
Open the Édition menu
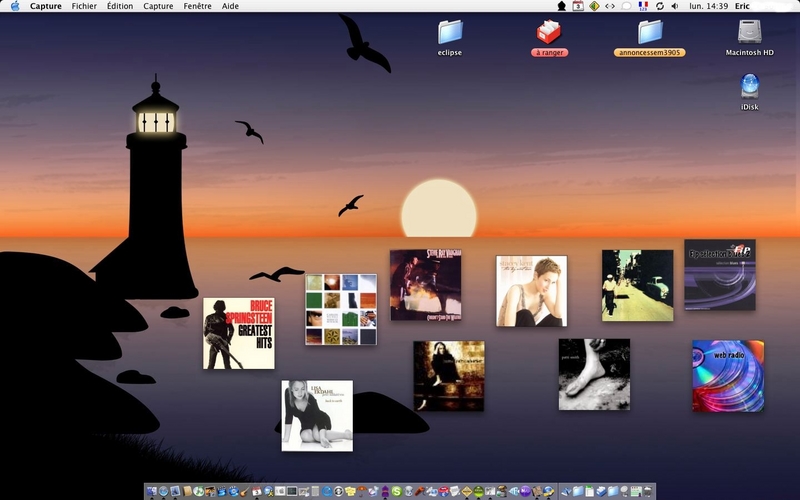[120, 6]
